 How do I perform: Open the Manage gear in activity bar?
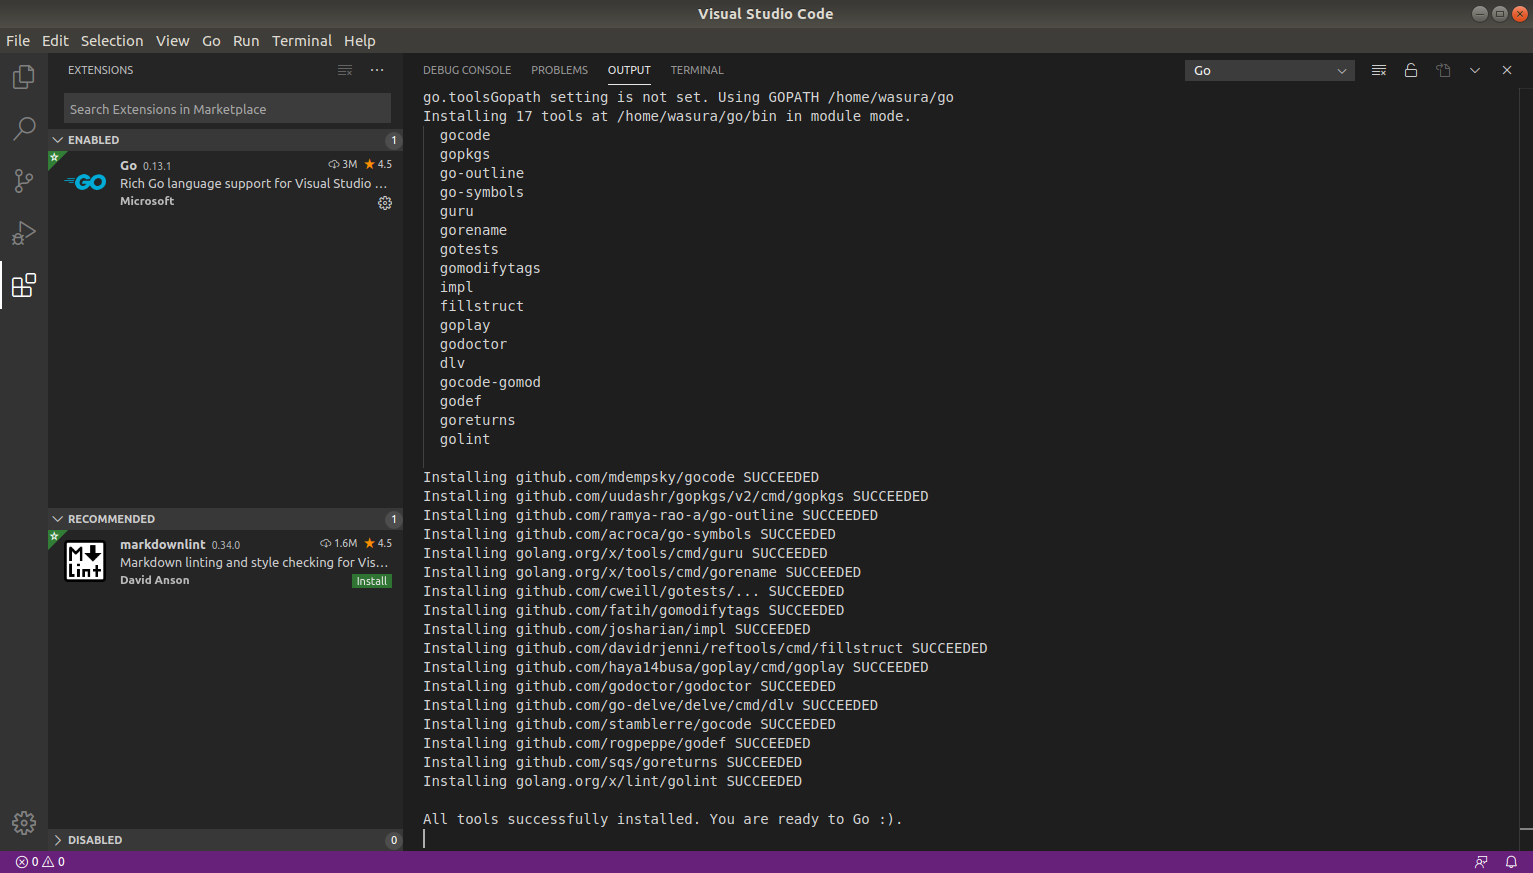(x=24, y=823)
